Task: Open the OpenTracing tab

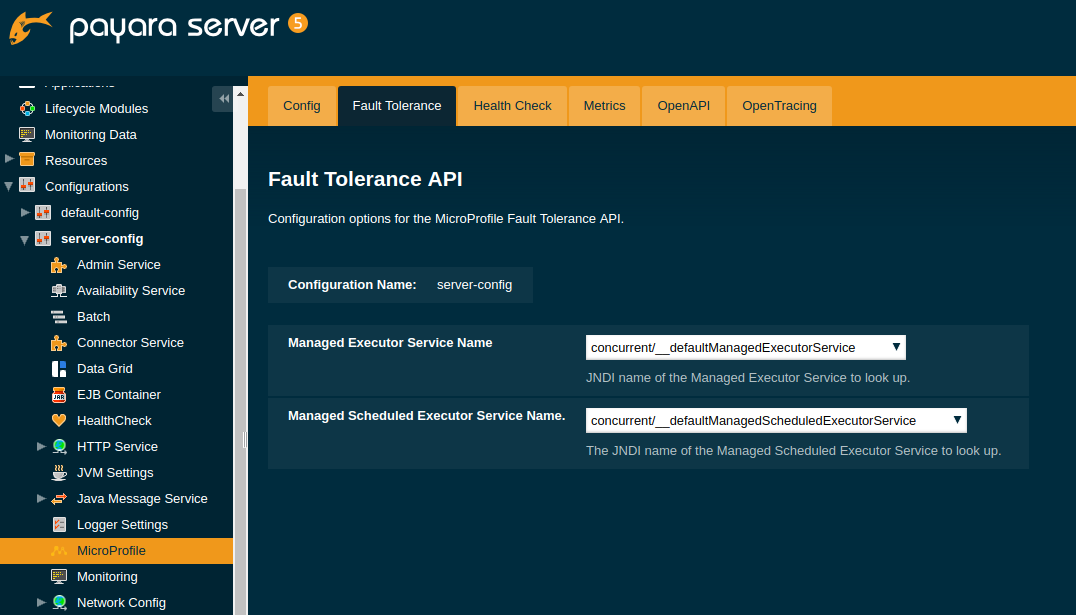Action: (x=780, y=106)
